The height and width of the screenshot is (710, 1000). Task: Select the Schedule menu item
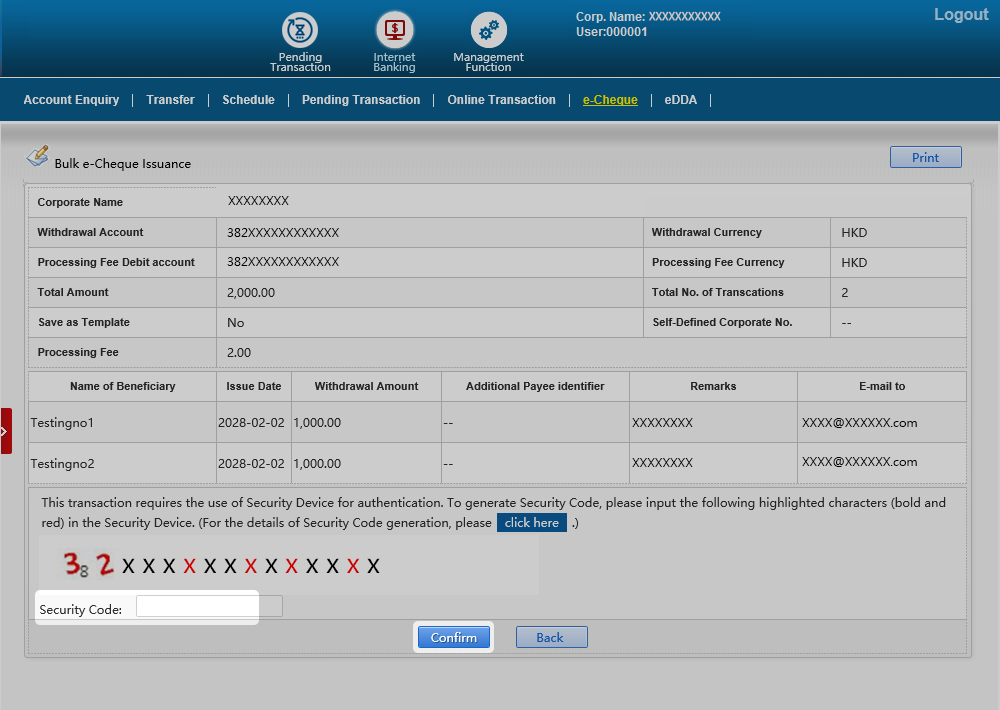248,100
